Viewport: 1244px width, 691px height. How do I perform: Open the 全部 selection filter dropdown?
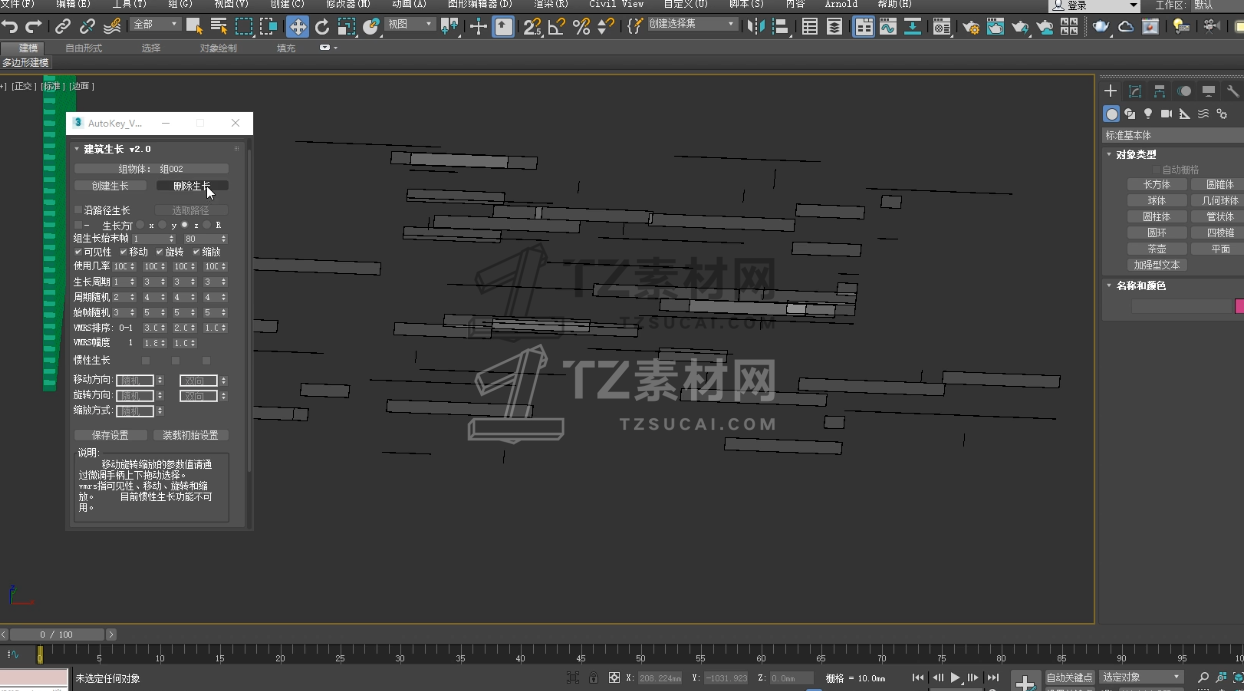coord(154,24)
